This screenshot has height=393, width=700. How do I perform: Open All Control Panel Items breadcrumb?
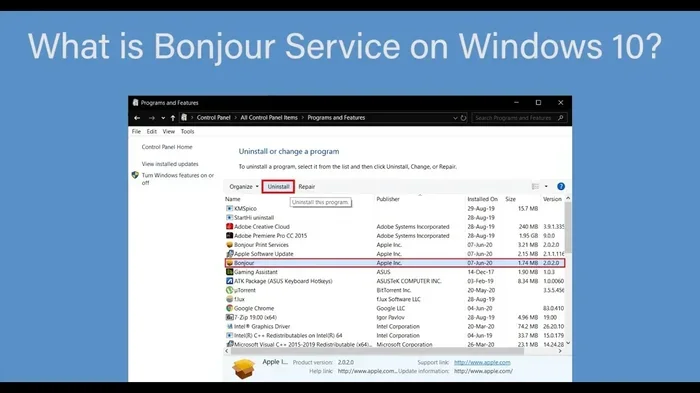point(269,117)
